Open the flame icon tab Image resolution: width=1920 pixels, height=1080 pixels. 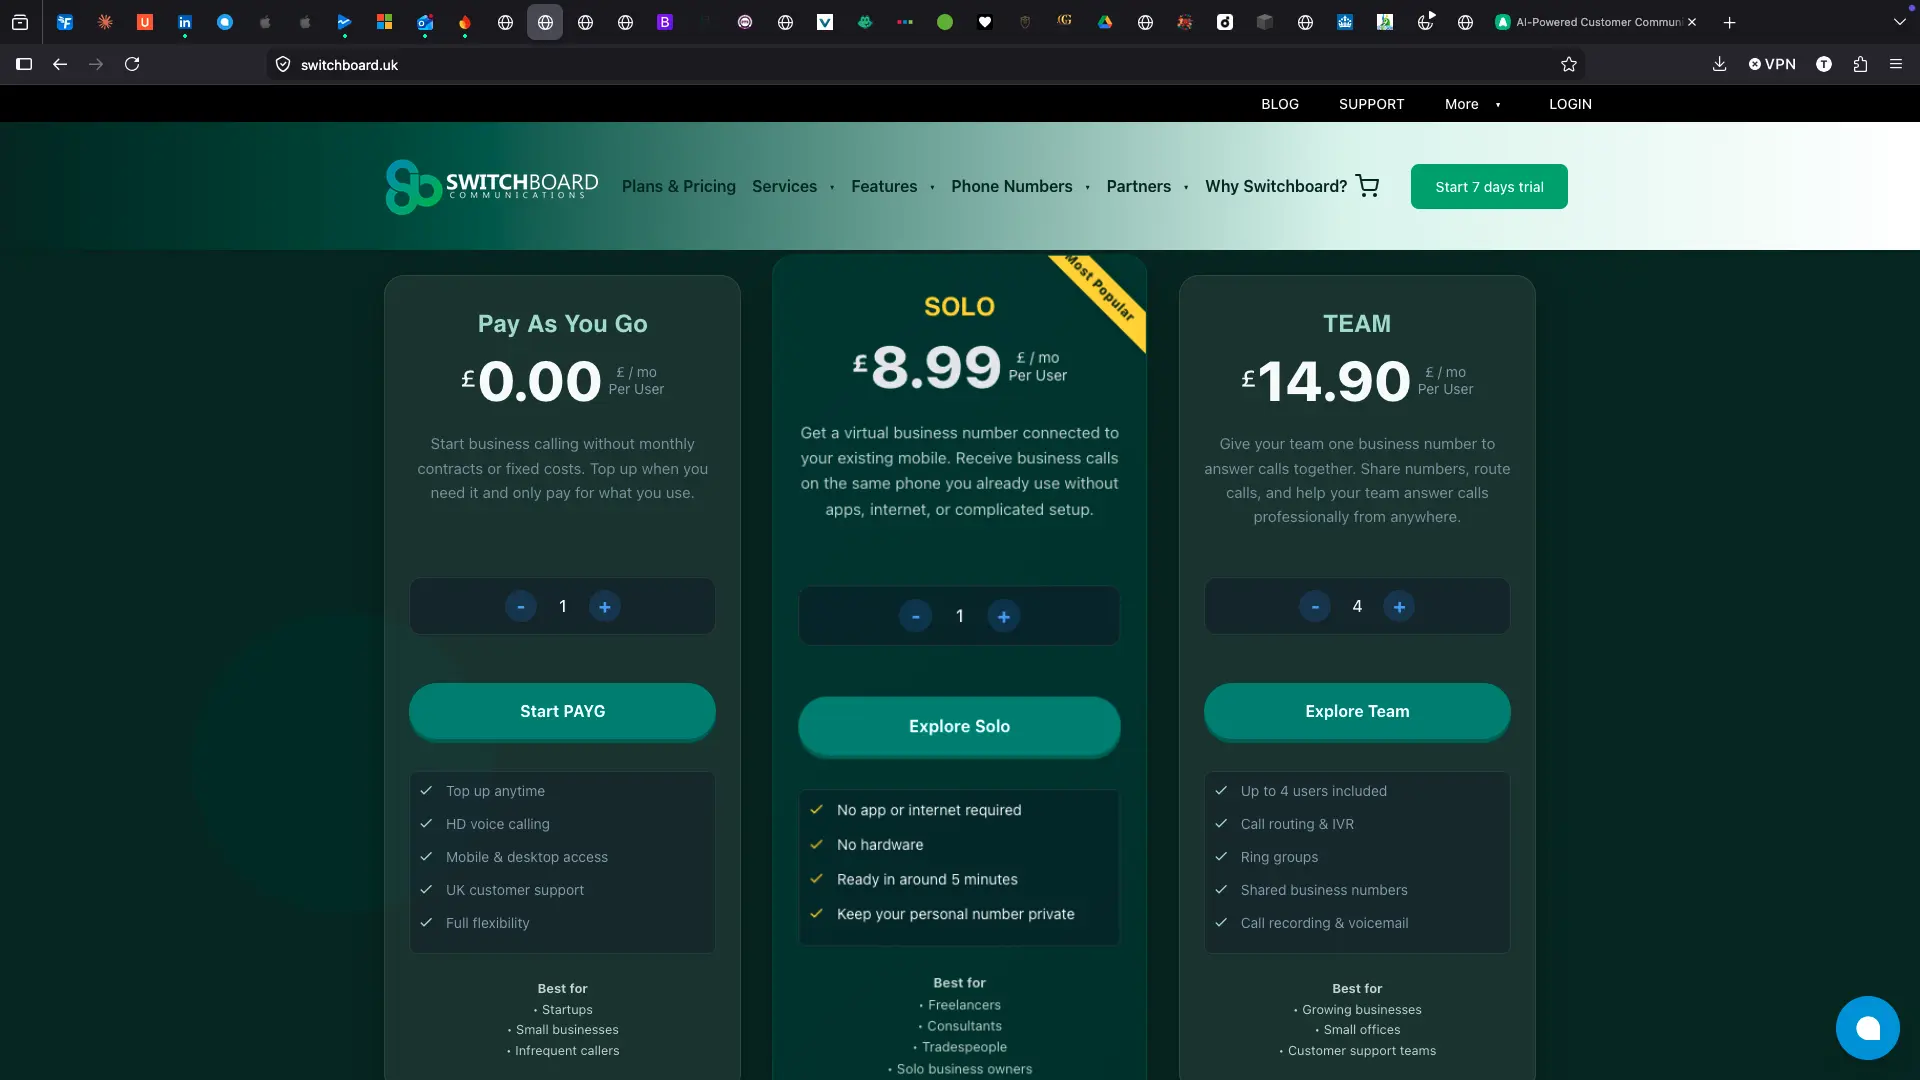465,22
